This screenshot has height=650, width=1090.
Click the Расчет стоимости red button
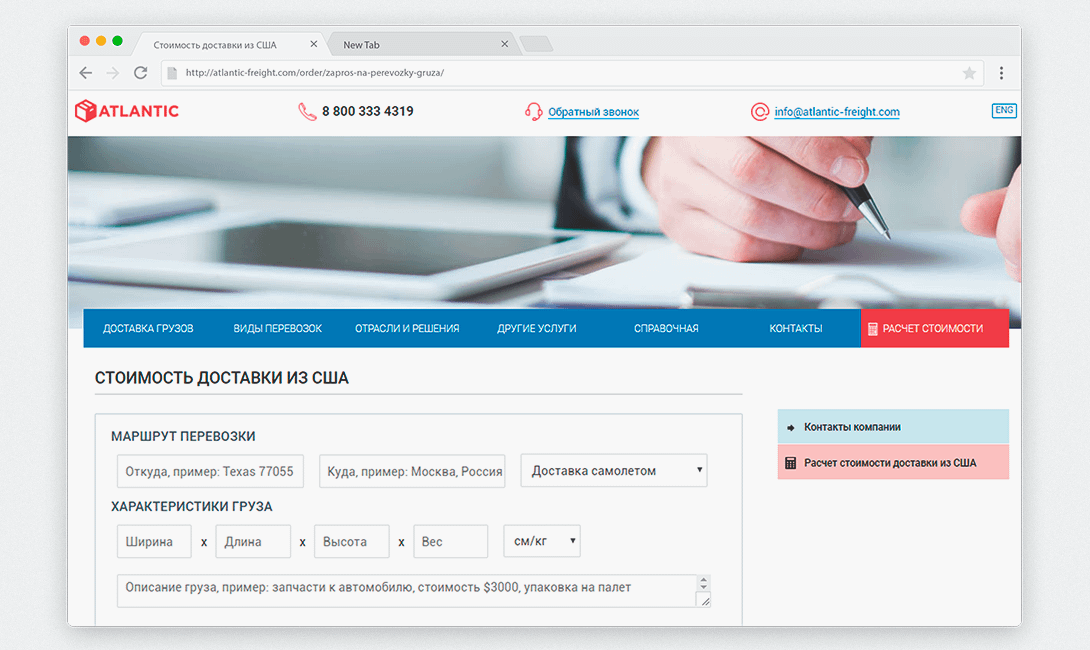coord(935,328)
